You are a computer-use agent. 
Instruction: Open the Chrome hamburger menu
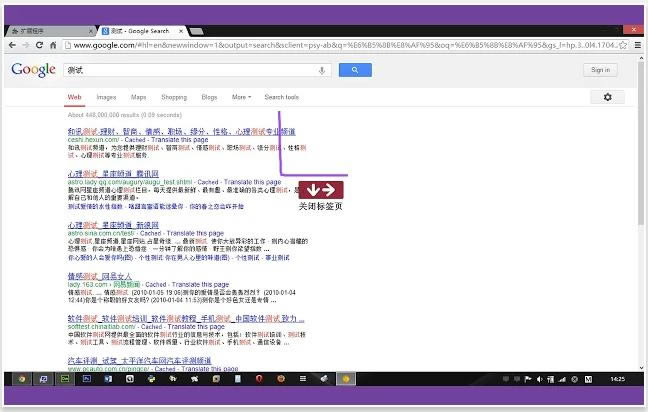coord(638,45)
